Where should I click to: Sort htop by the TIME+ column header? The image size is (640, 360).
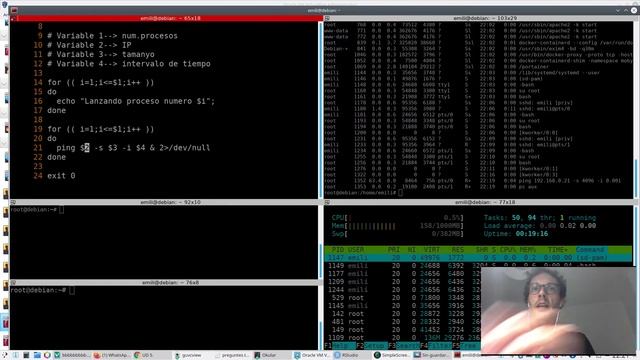[x=558, y=249]
